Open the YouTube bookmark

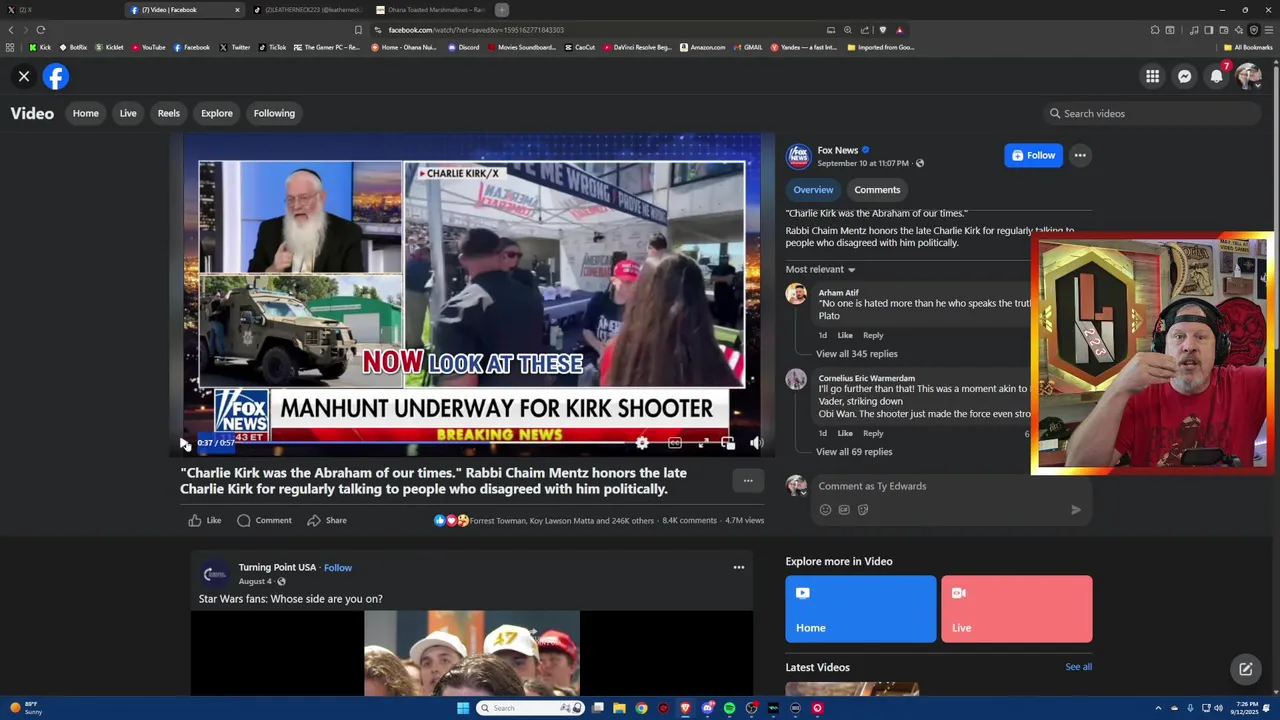pos(149,47)
